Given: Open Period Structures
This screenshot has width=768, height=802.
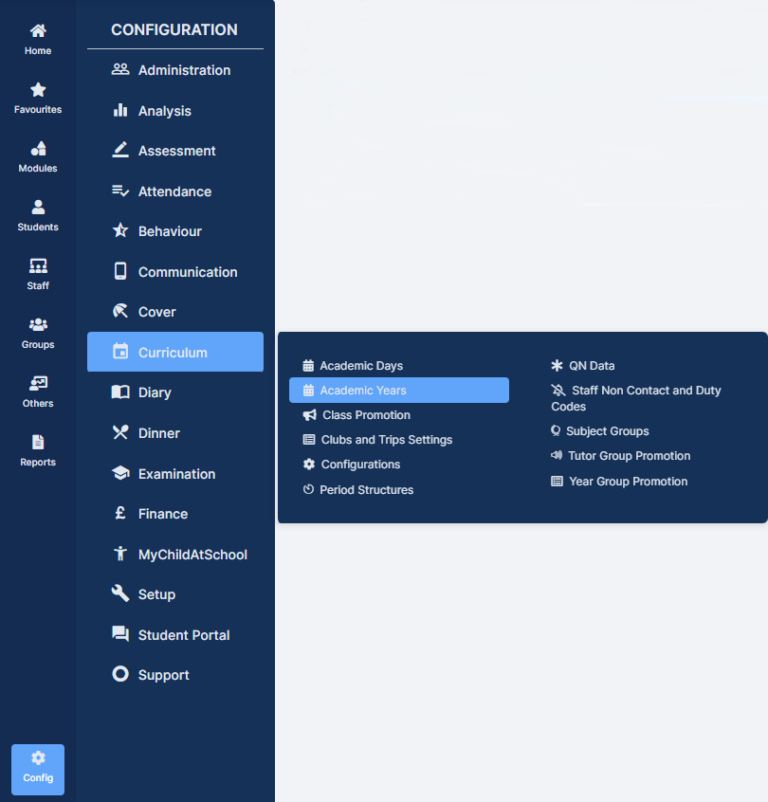Looking at the screenshot, I should (x=399, y=490).
